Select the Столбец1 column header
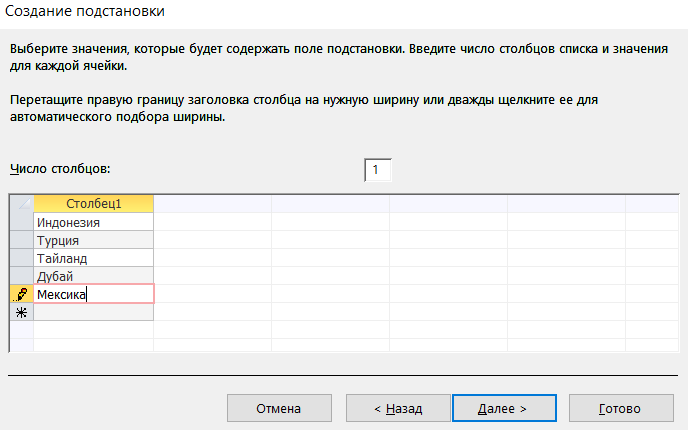This screenshot has height=430, width=688. (93, 204)
